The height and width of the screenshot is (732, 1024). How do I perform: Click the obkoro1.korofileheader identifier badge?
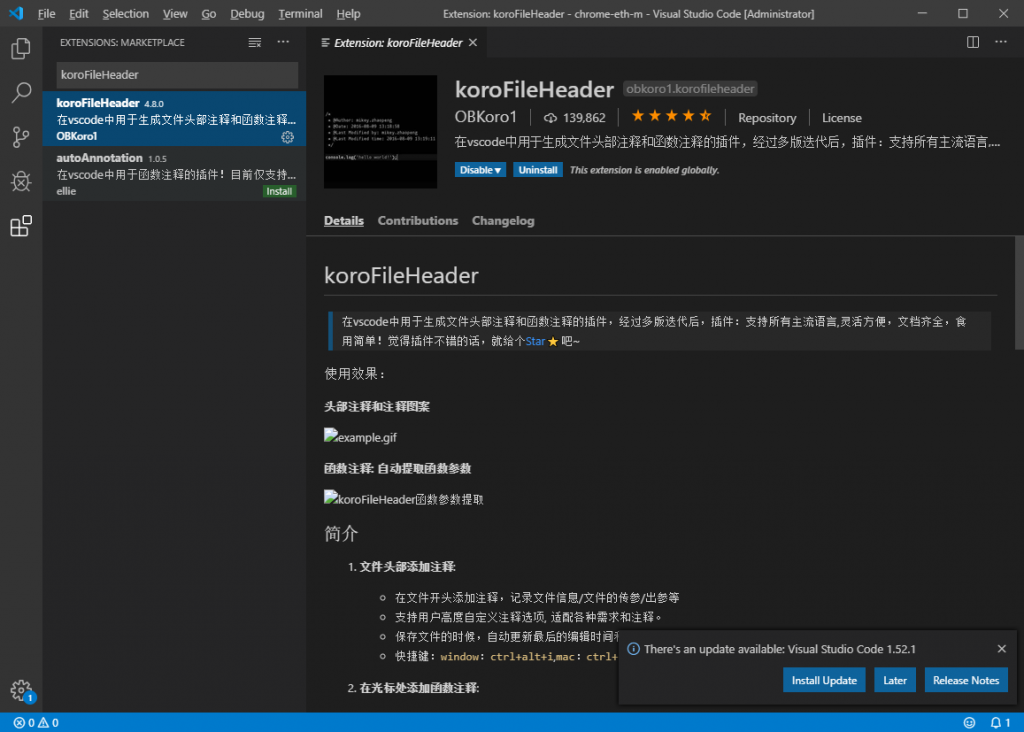690,89
